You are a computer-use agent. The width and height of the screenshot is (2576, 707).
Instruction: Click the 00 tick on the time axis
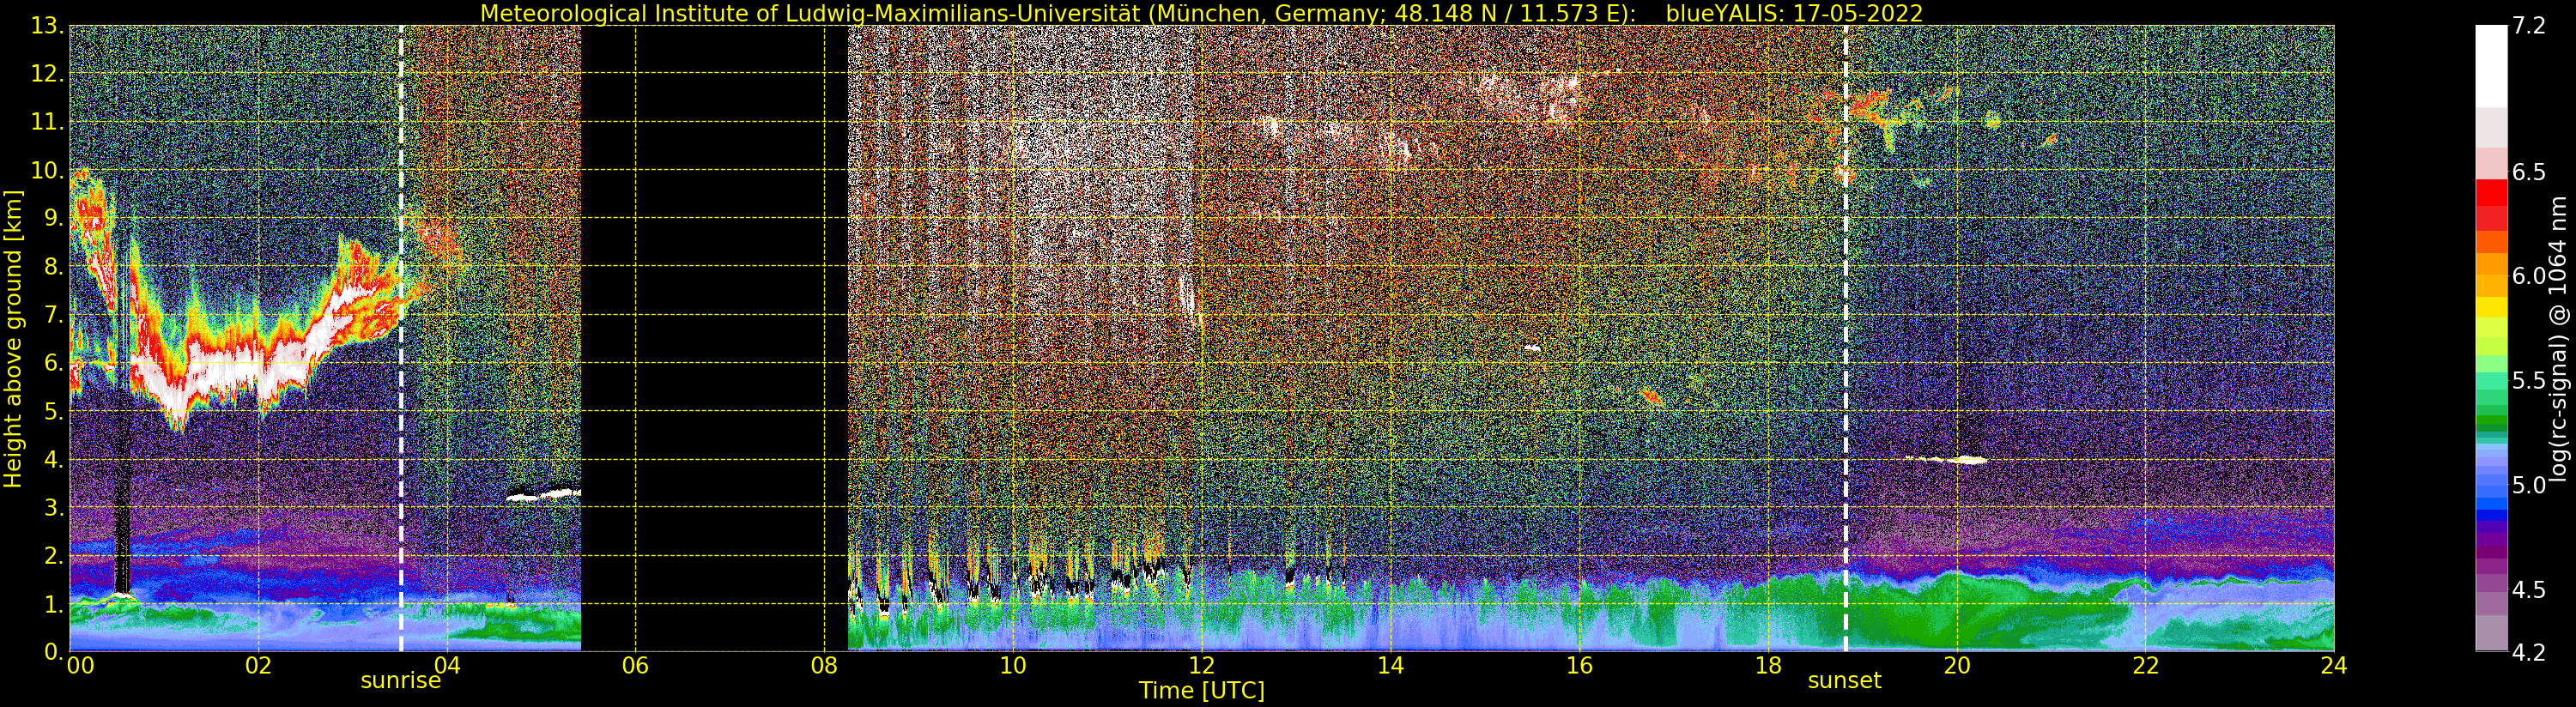pyautogui.click(x=80, y=665)
